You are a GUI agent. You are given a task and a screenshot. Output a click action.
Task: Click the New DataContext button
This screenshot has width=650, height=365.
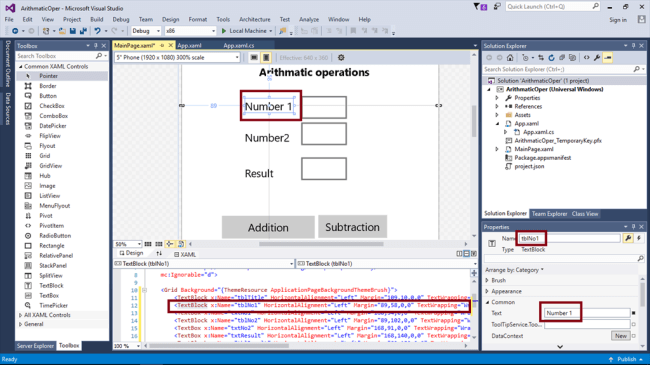621,336
